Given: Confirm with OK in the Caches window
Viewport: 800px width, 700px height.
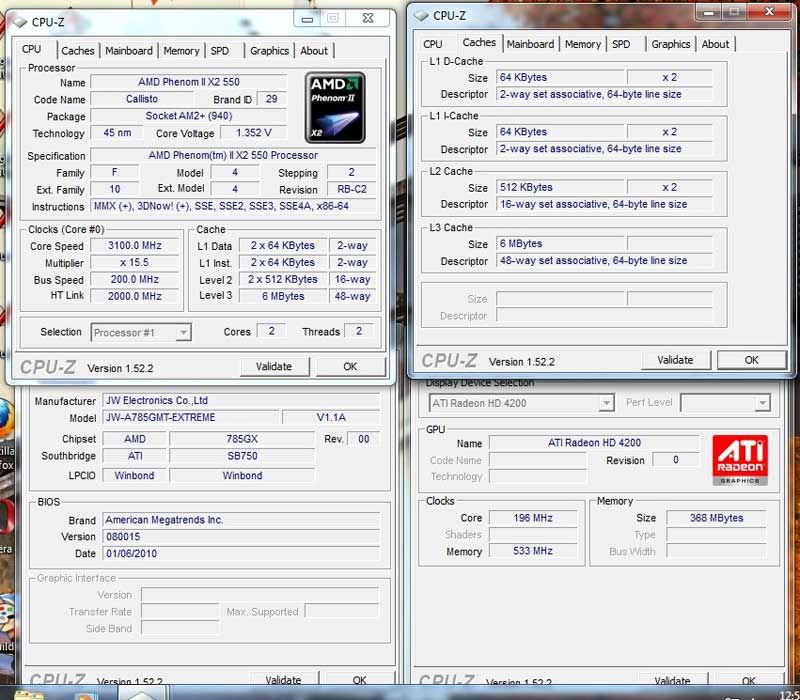Looking at the screenshot, I should (x=751, y=360).
